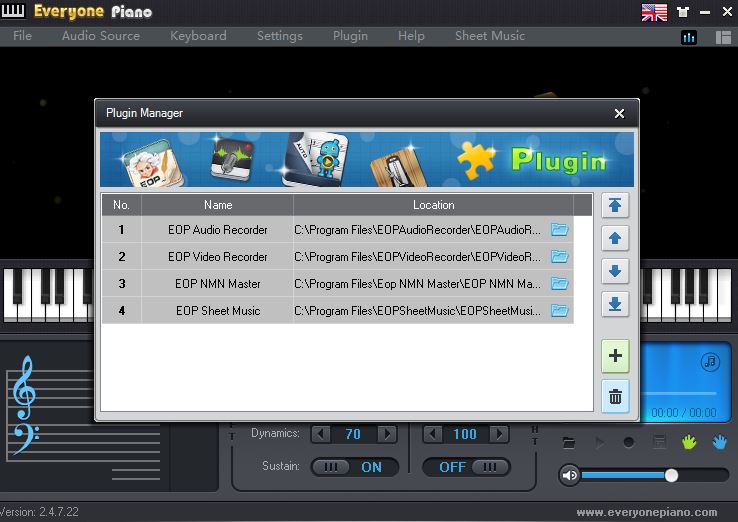
Task: Click the blue right hand icon
Action: click(719, 442)
